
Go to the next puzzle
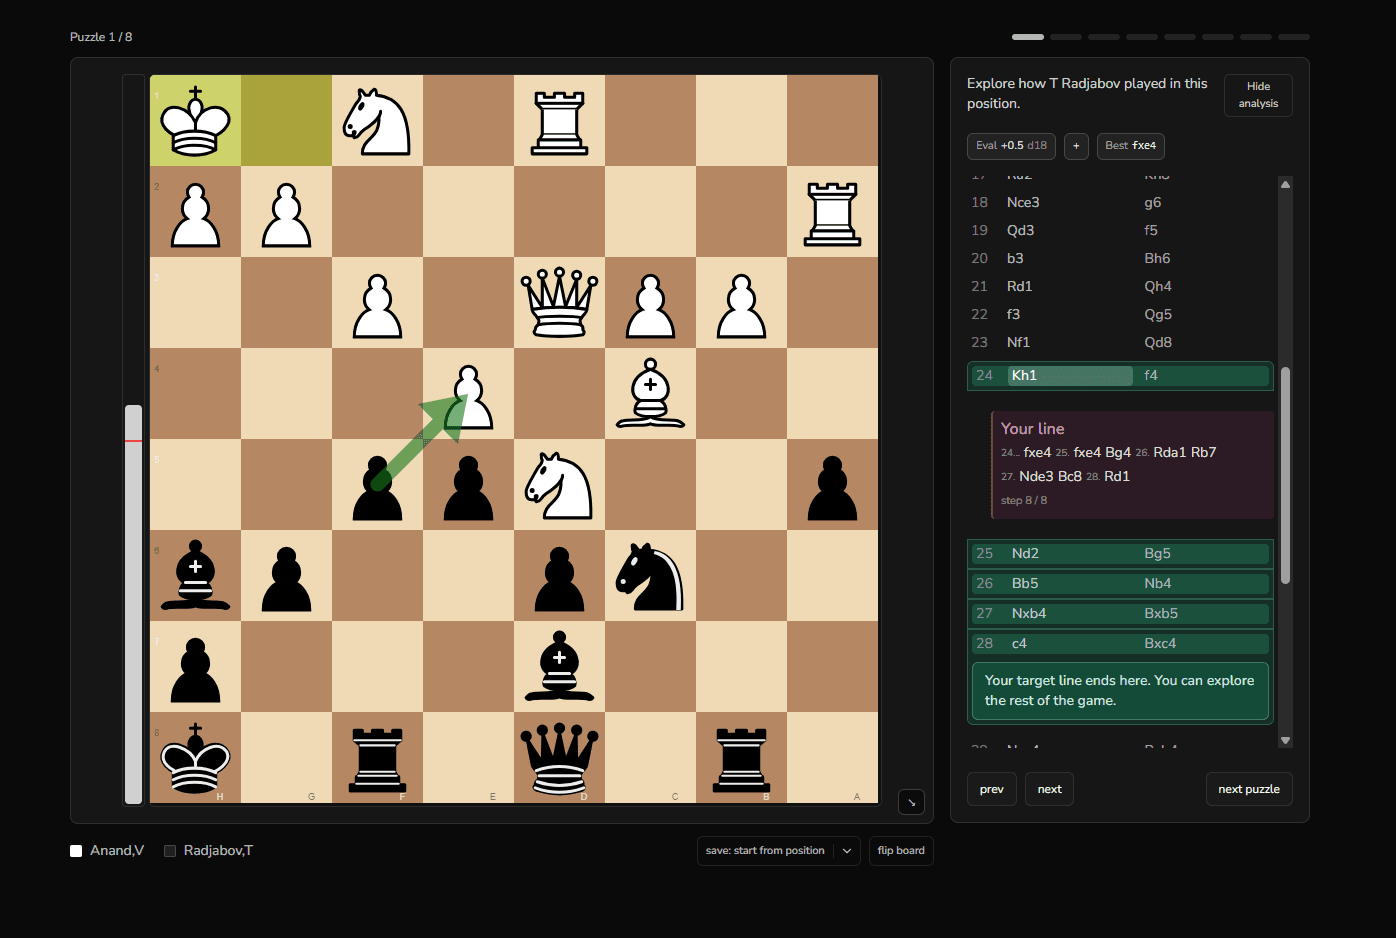coord(1248,789)
